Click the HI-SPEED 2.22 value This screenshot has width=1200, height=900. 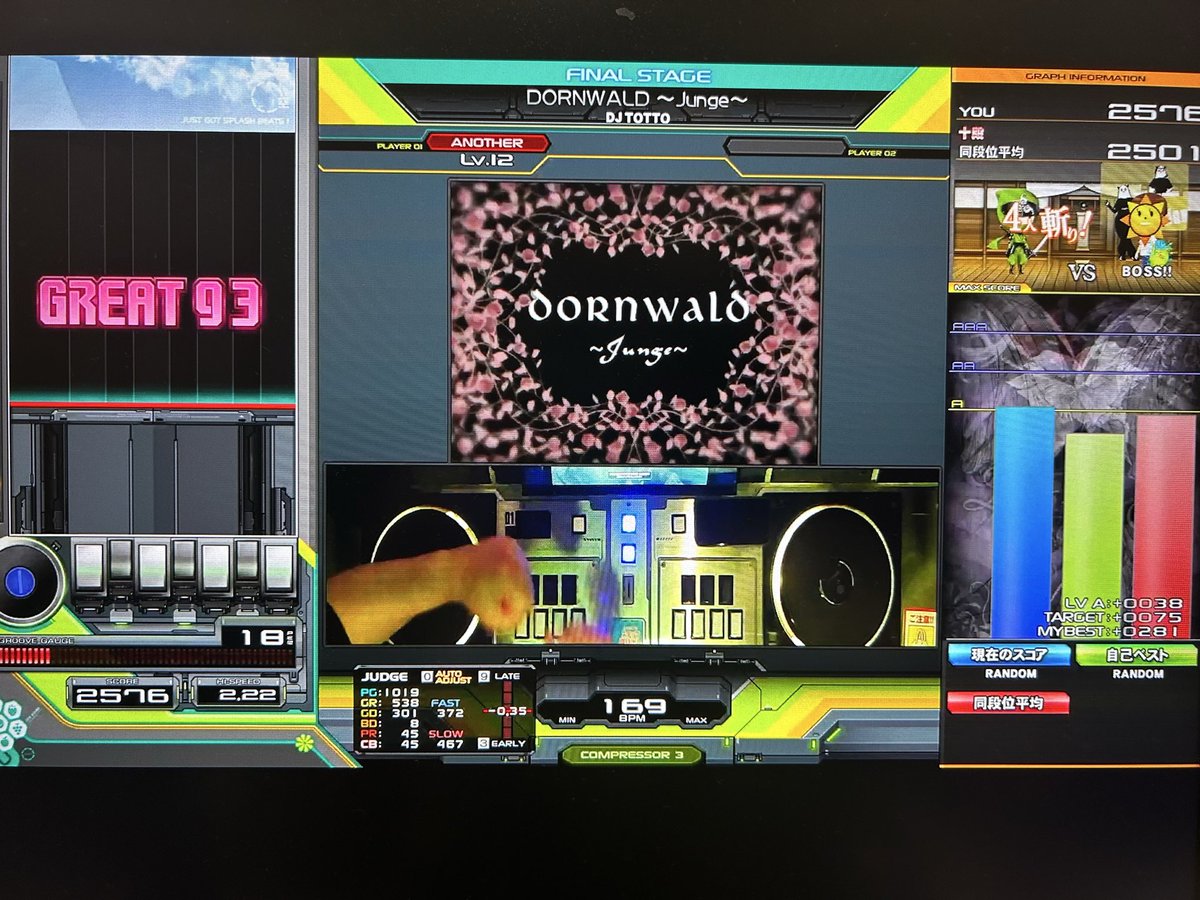click(x=238, y=692)
